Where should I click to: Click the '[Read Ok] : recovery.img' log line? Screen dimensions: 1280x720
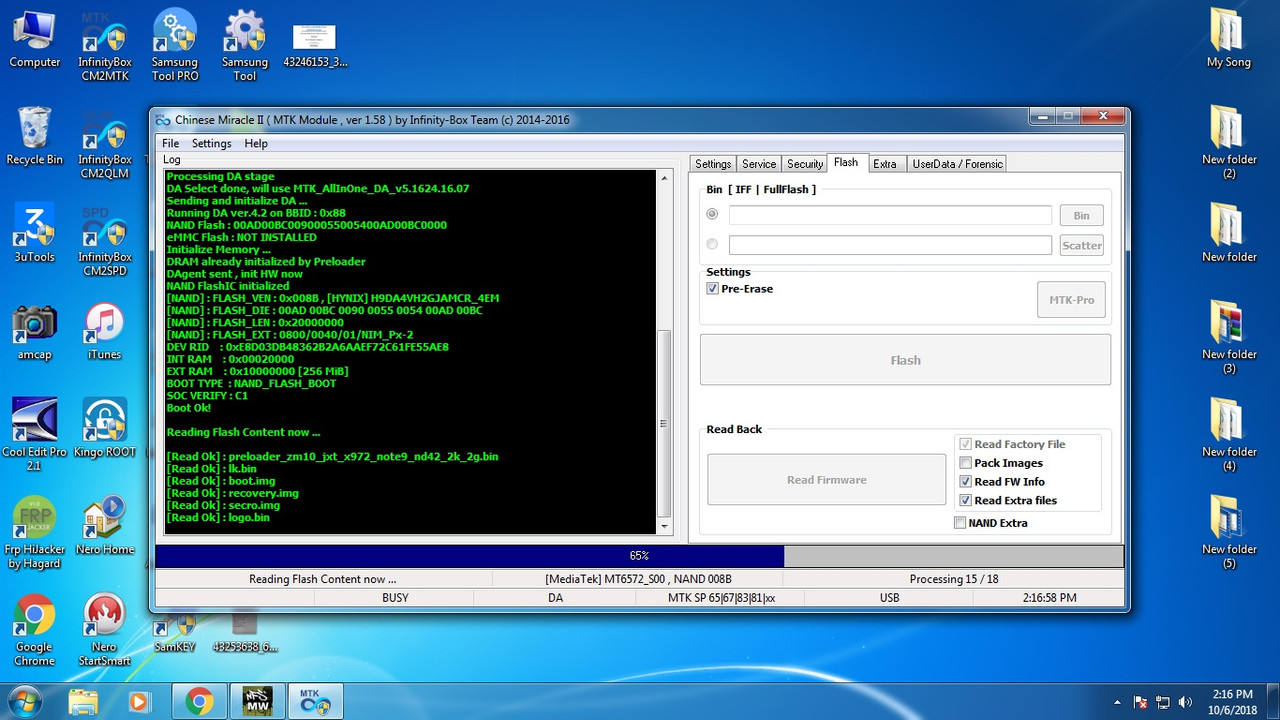233,493
